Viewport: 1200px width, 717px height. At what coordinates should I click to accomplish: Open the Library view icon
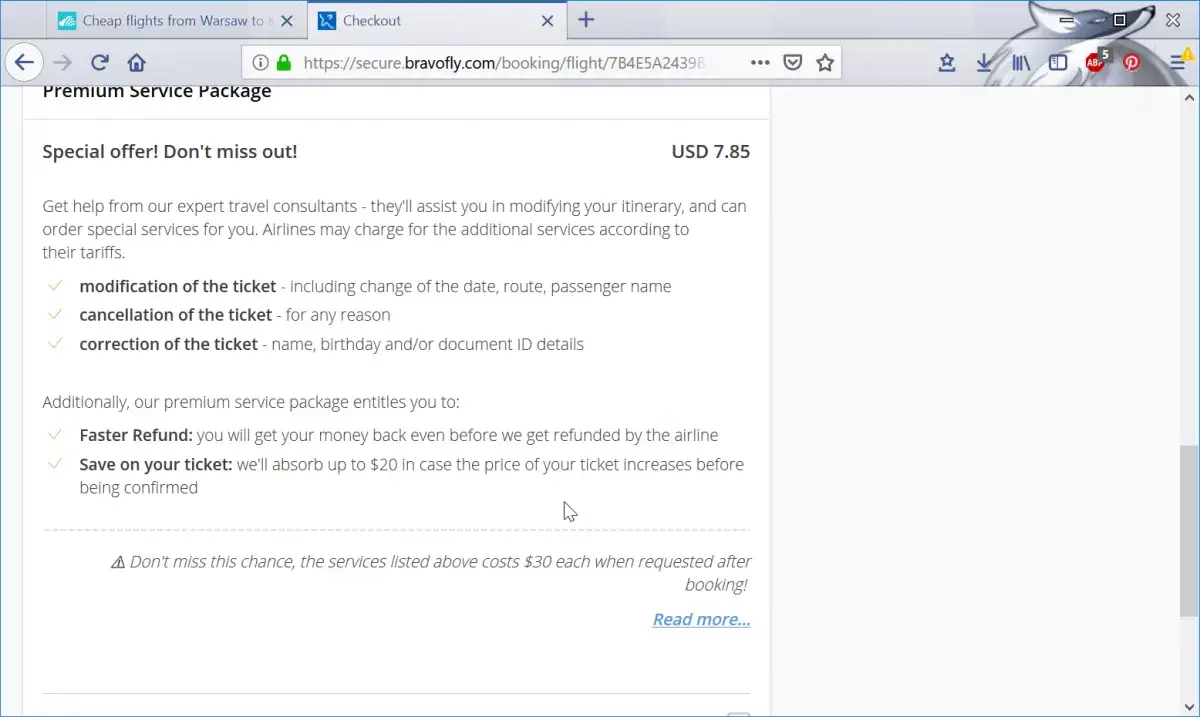coord(1021,62)
